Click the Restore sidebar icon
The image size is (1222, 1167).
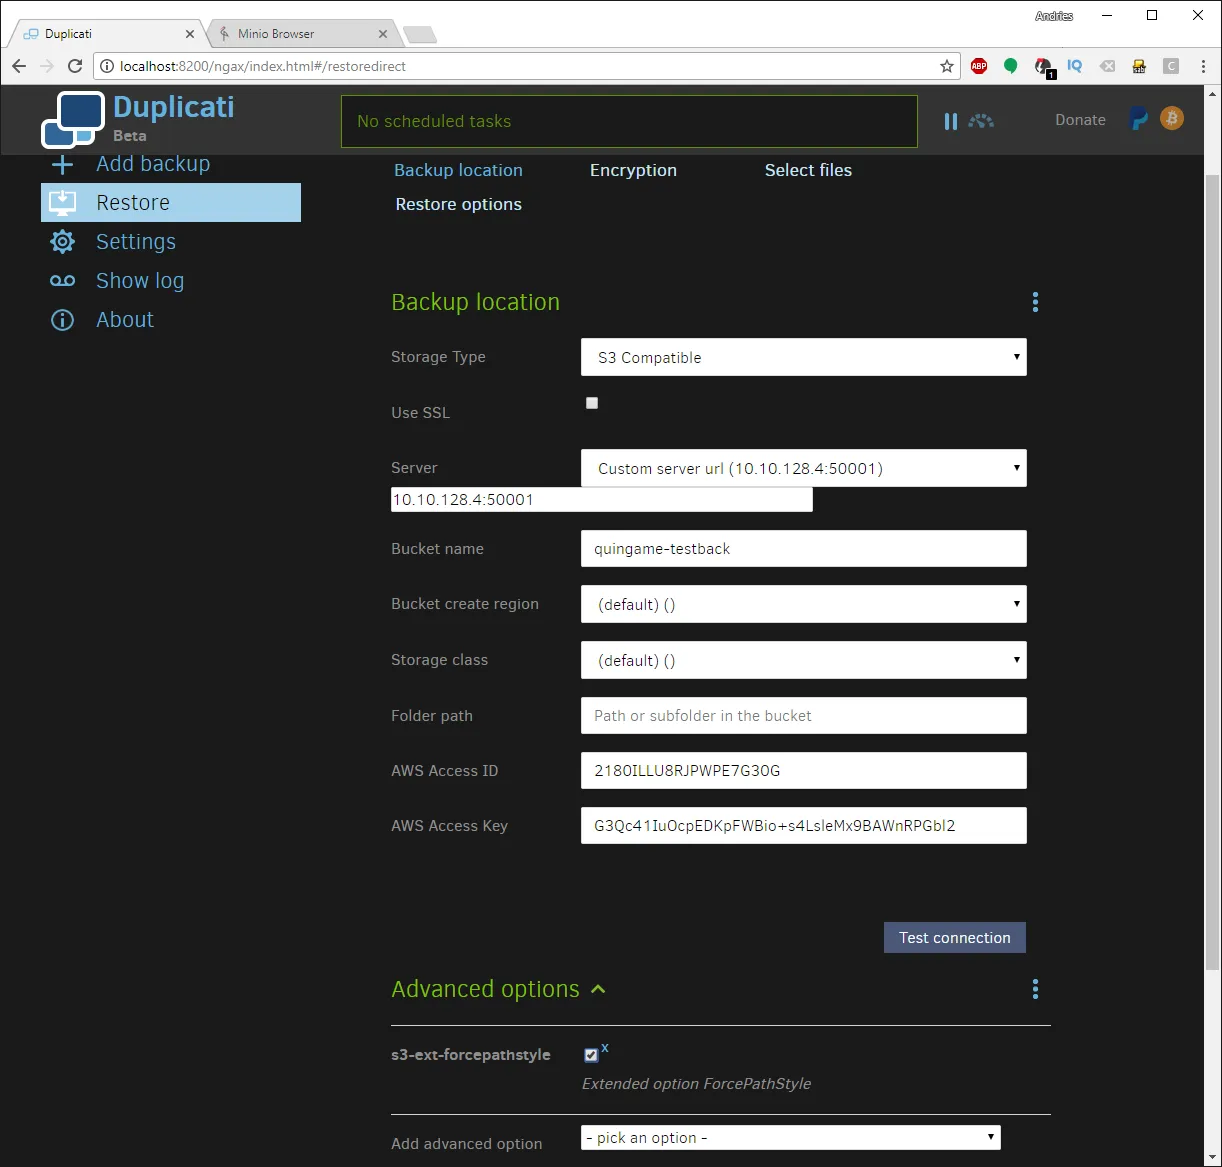pos(62,202)
